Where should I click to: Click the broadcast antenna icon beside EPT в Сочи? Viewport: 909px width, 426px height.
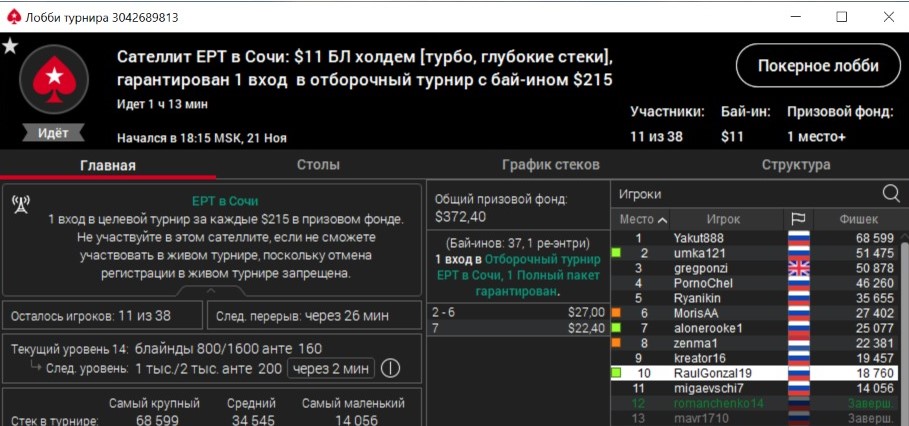coord(21,205)
